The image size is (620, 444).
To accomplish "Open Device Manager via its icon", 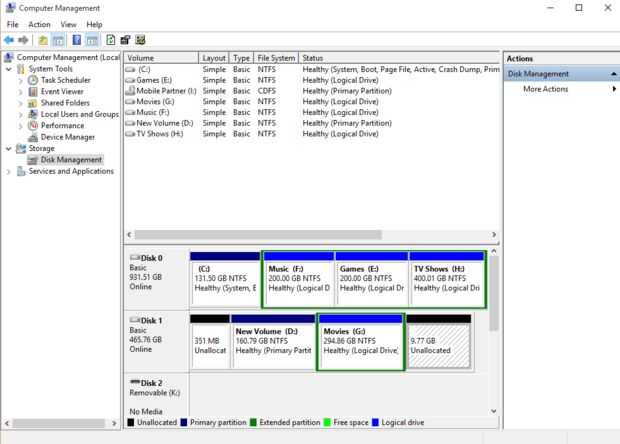I will coord(33,137).
